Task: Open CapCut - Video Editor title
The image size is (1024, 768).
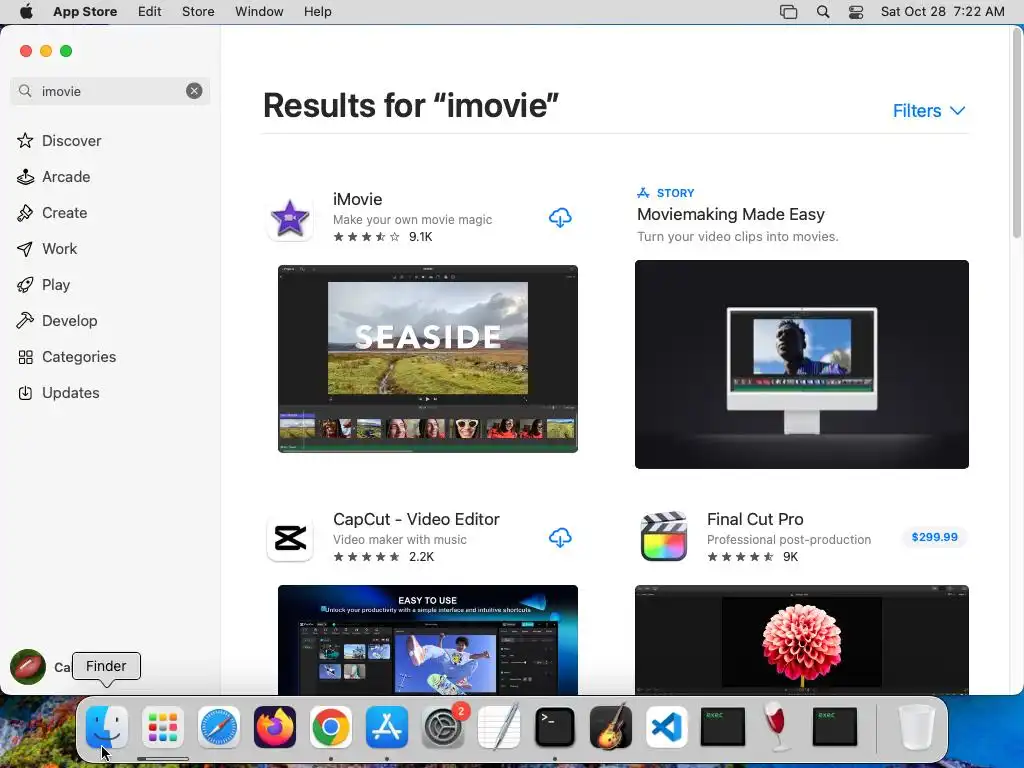Action: click(x=416, y=519)
